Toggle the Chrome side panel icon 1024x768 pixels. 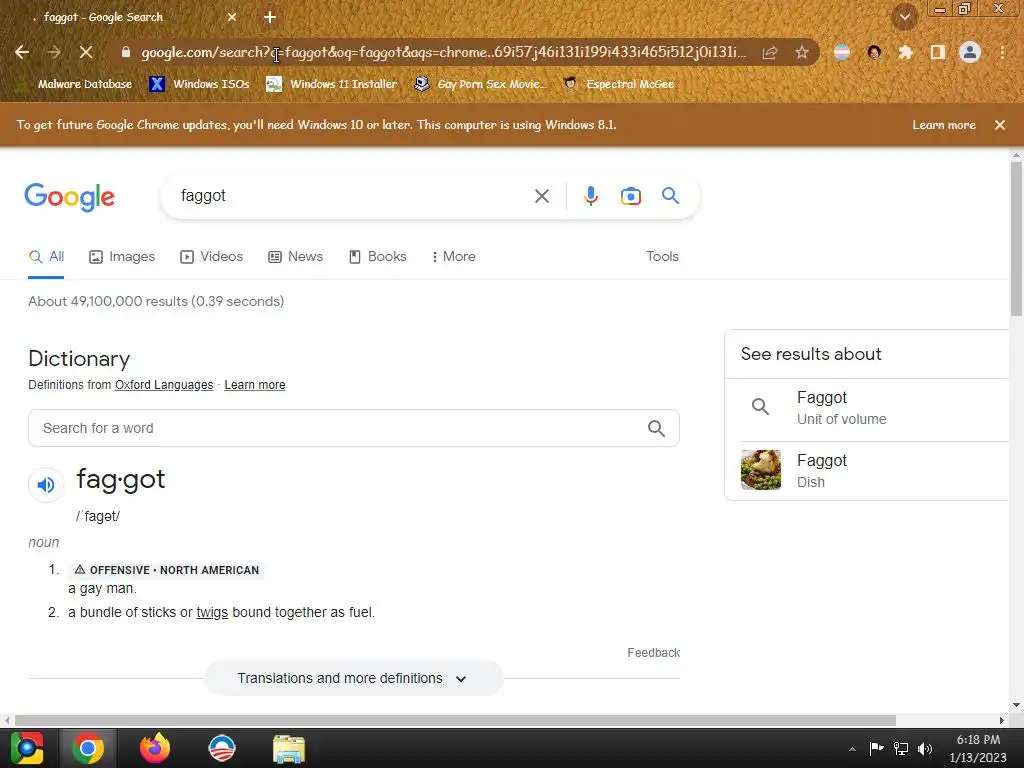pyautogui.click(x=938, y=52)
